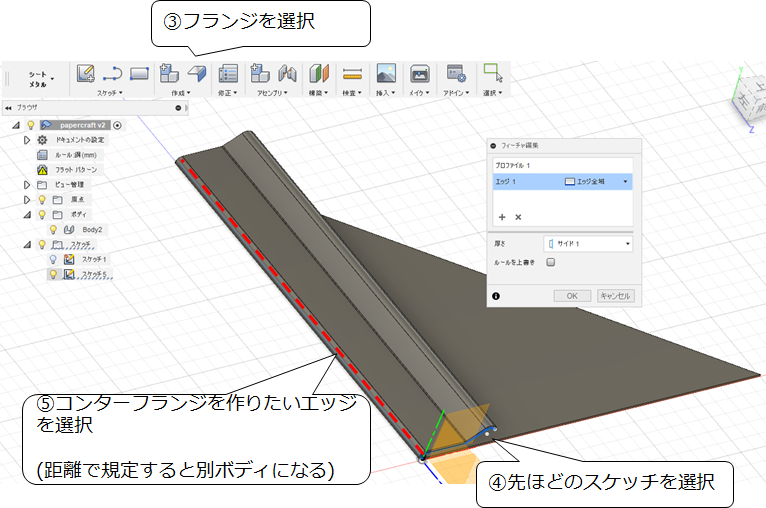
Task: Click the スケッチ1 sketch icon
Action: (69, 259)
